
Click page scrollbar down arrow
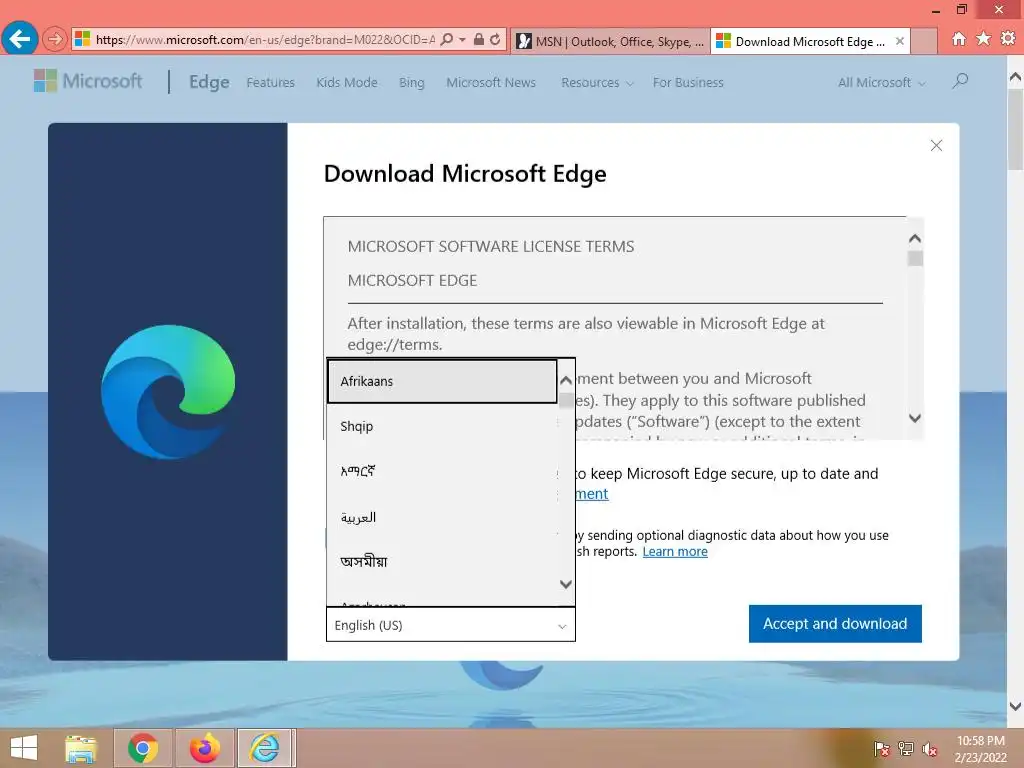point(1016,706)
